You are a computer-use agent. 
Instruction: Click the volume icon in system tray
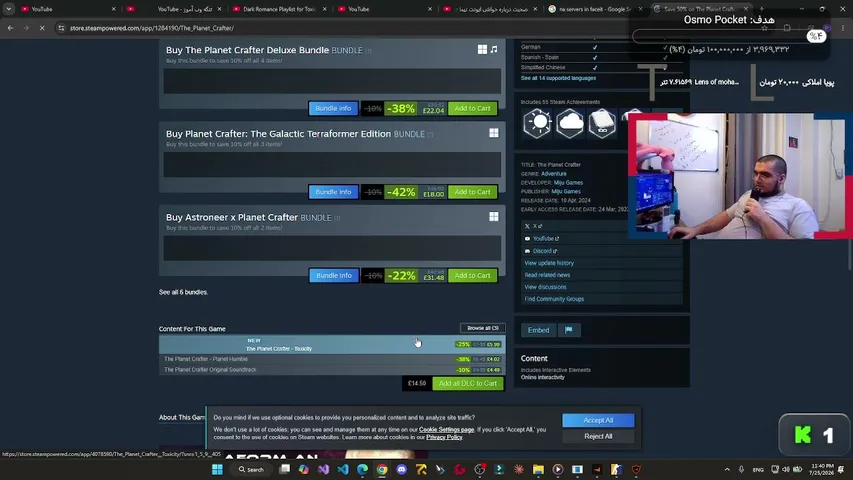pos(786,469)
